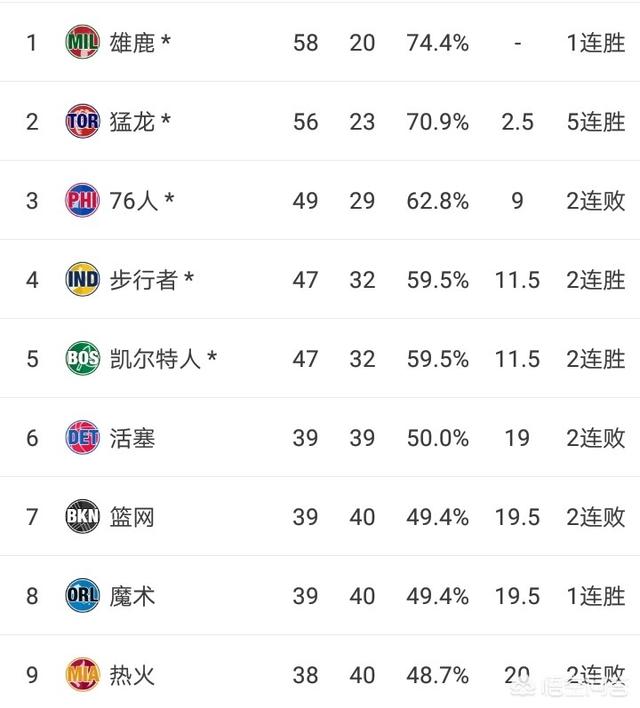Screen dimensions: 640x708
Task: Open the 猛龙 team name link
Action: [x=132, y=122]
